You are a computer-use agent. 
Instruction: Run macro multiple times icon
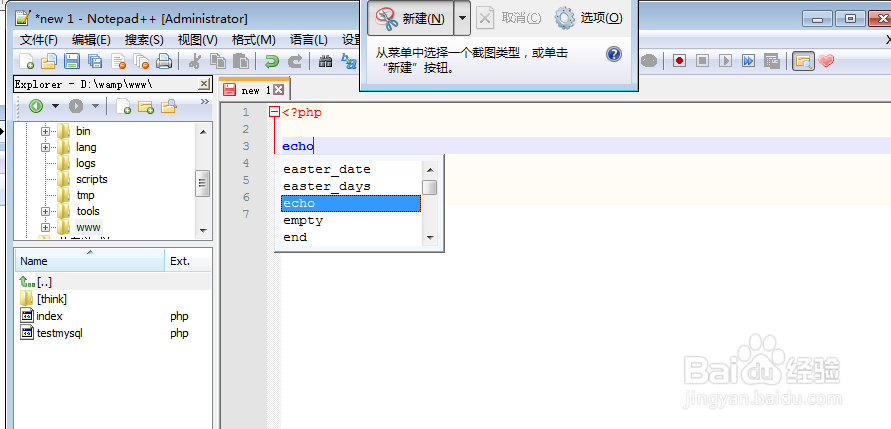(x=748, y=60)
